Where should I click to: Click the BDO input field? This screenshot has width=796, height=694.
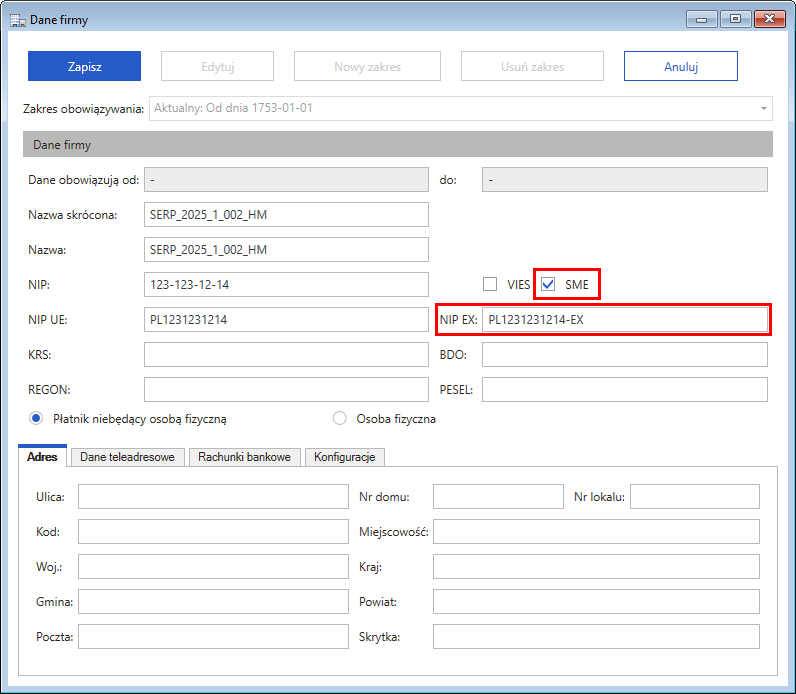click(x=625, y=354)
